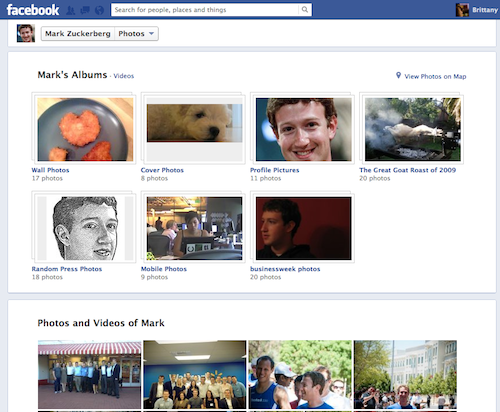
Task: Open the Mobile Photos album link
Action: click(x=164, y=269)
